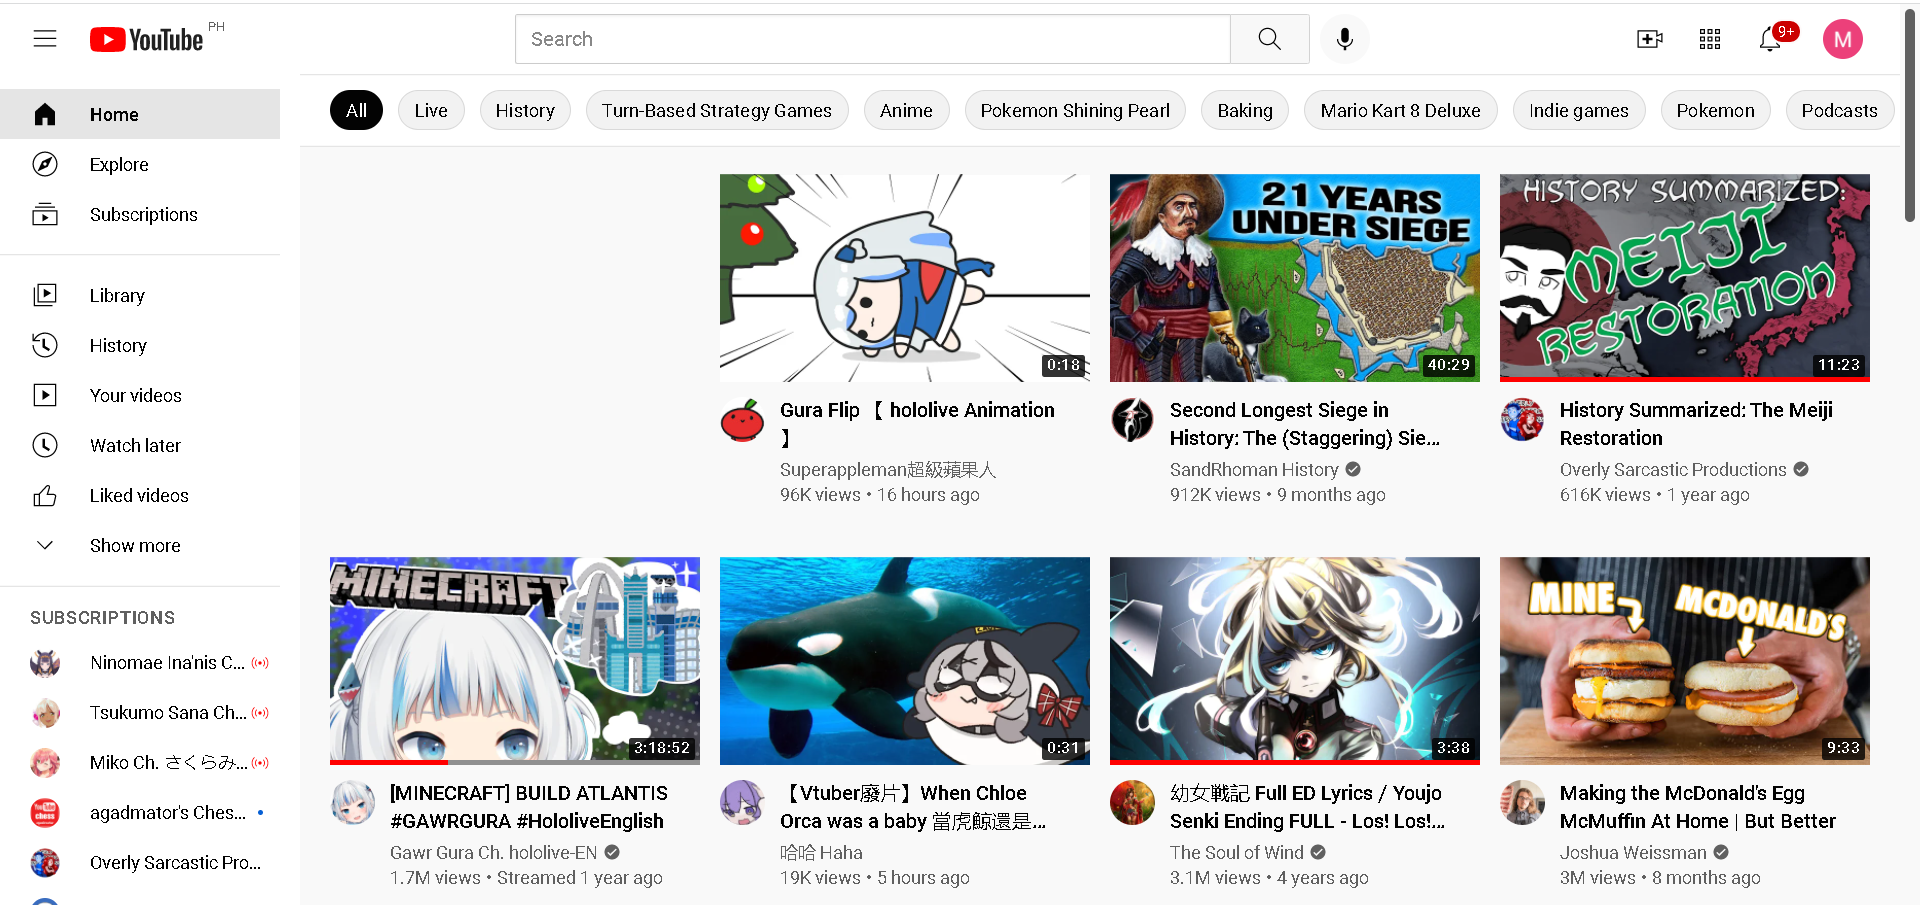Image resolution: width=1920 pixels, height=905 pixels.
Task: Open Overly Sarcastic Productions link under Meiji video
Action: coord(1673,470)
